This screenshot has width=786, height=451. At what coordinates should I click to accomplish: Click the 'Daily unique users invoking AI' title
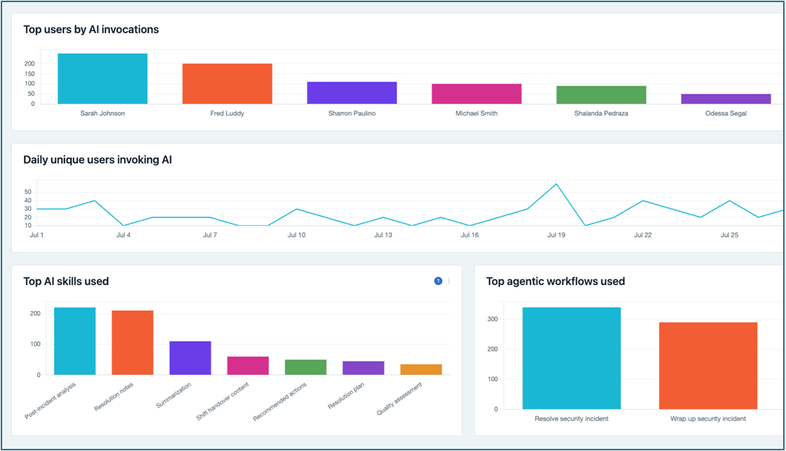tap(97, 160)
